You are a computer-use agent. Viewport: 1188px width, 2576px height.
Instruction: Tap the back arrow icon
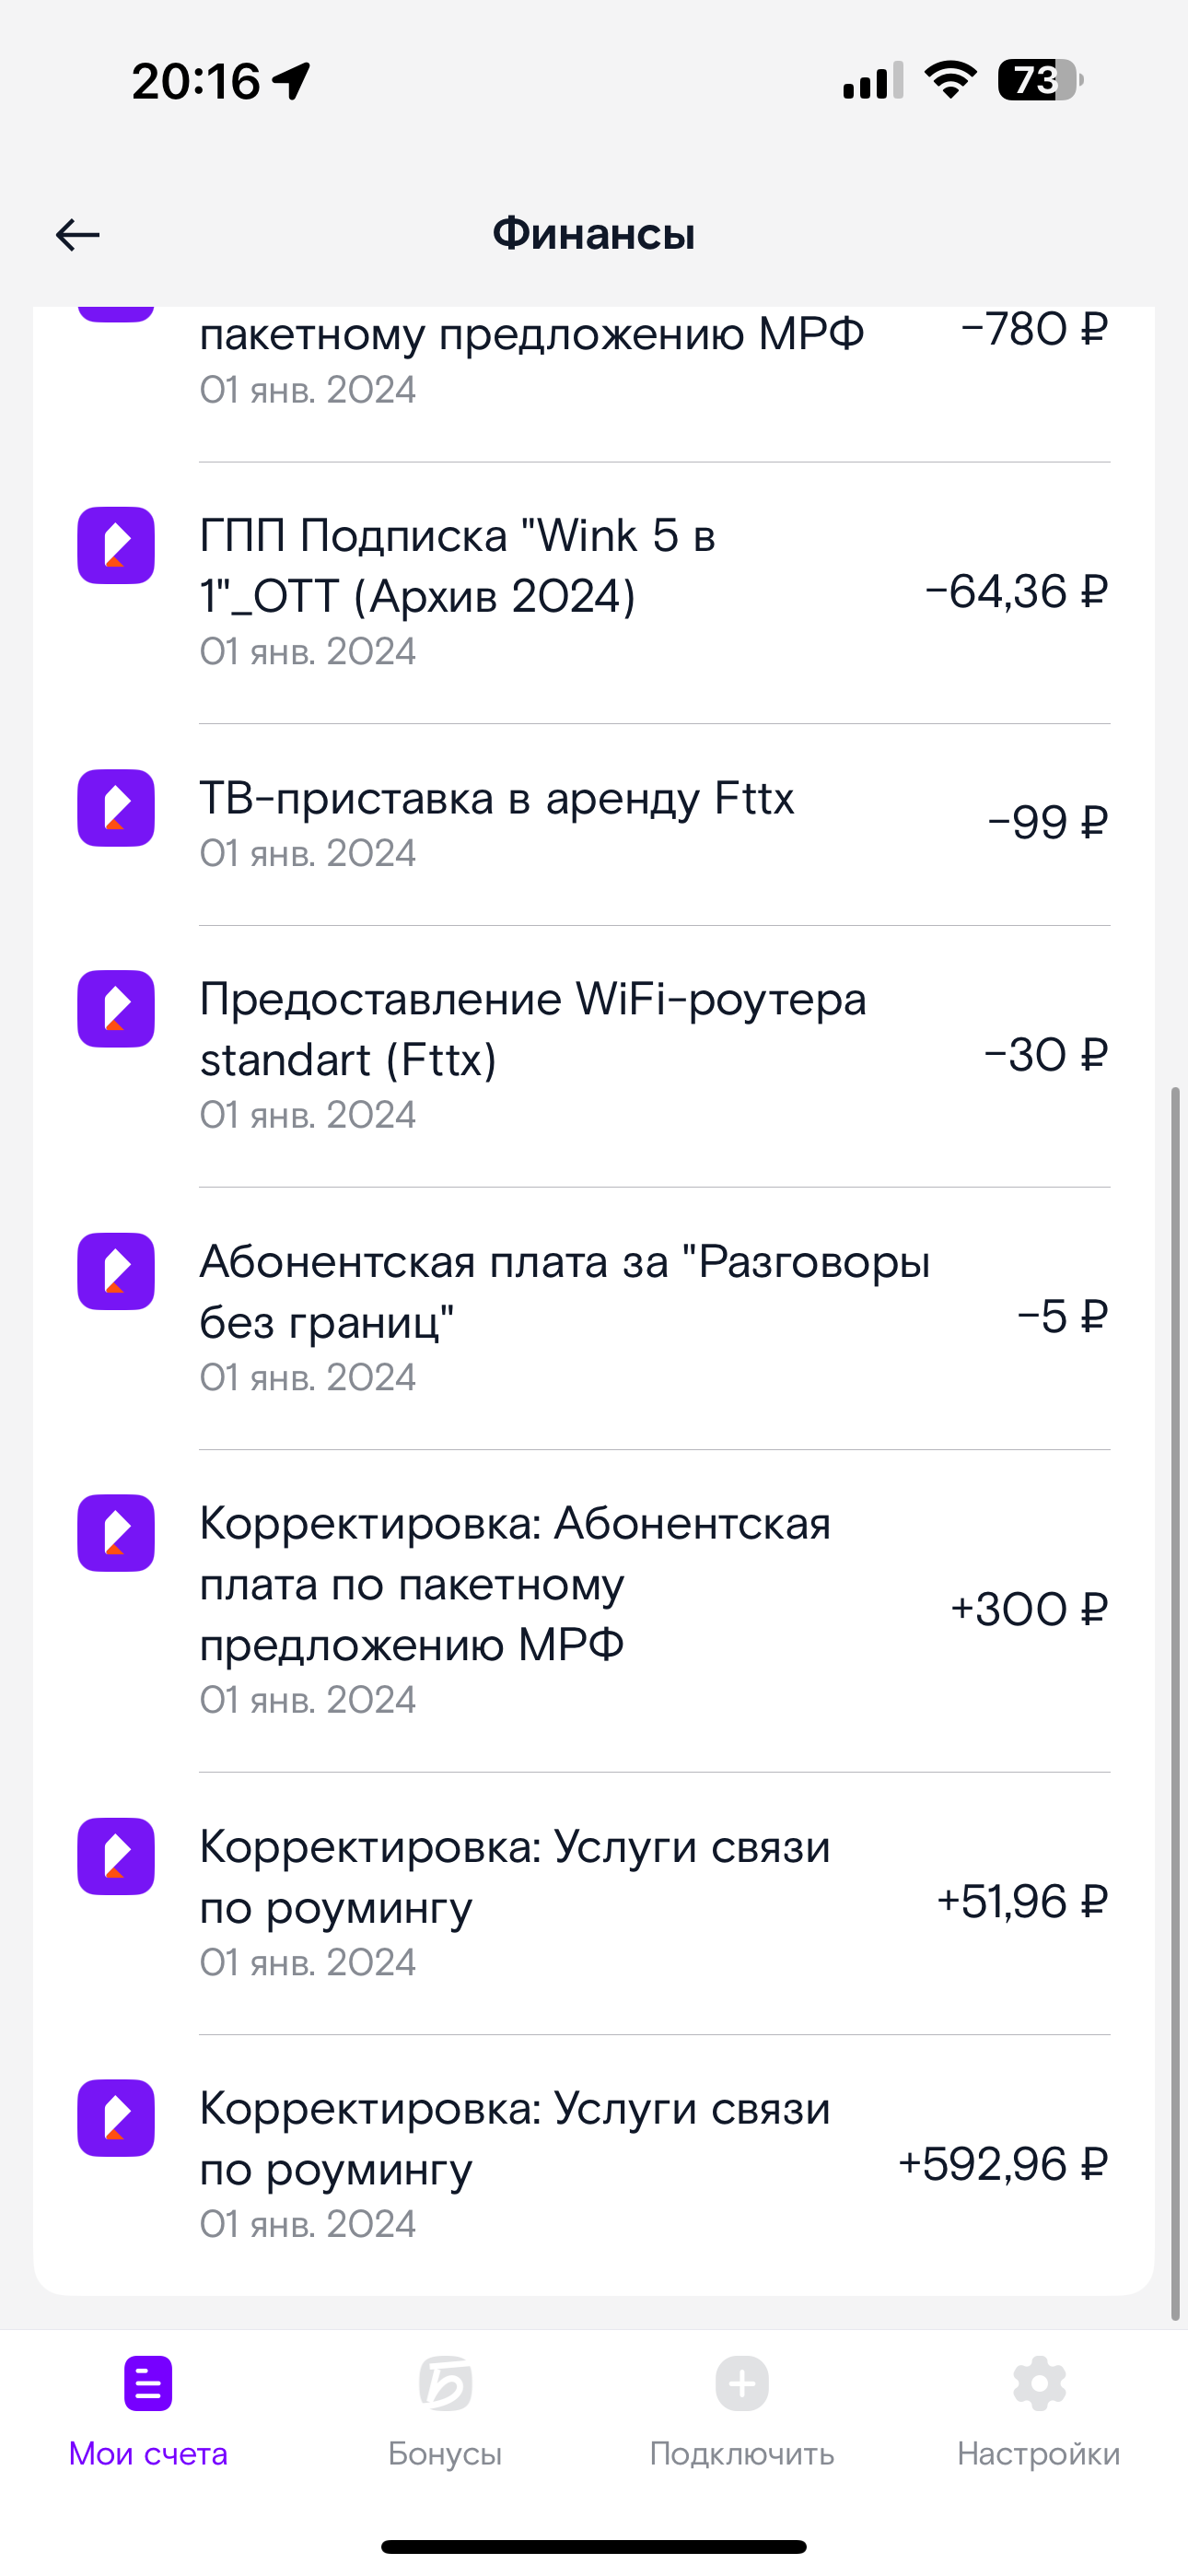coord(77,235)
